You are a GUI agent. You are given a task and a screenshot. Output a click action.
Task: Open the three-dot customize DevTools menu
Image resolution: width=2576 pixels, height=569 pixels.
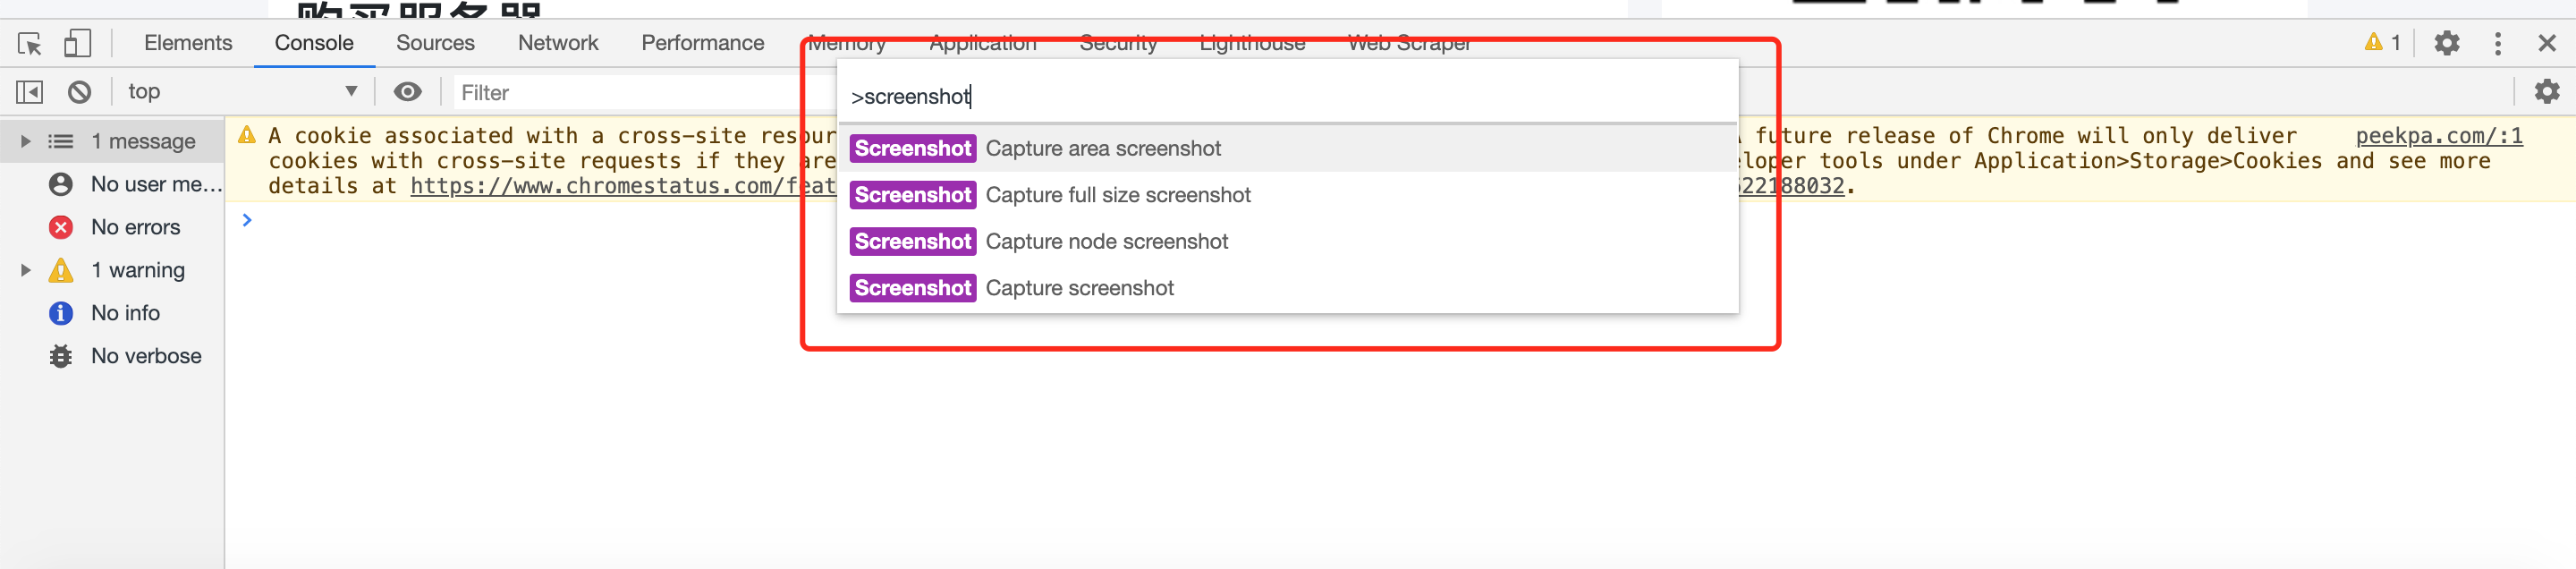[x=2497, y=43]
